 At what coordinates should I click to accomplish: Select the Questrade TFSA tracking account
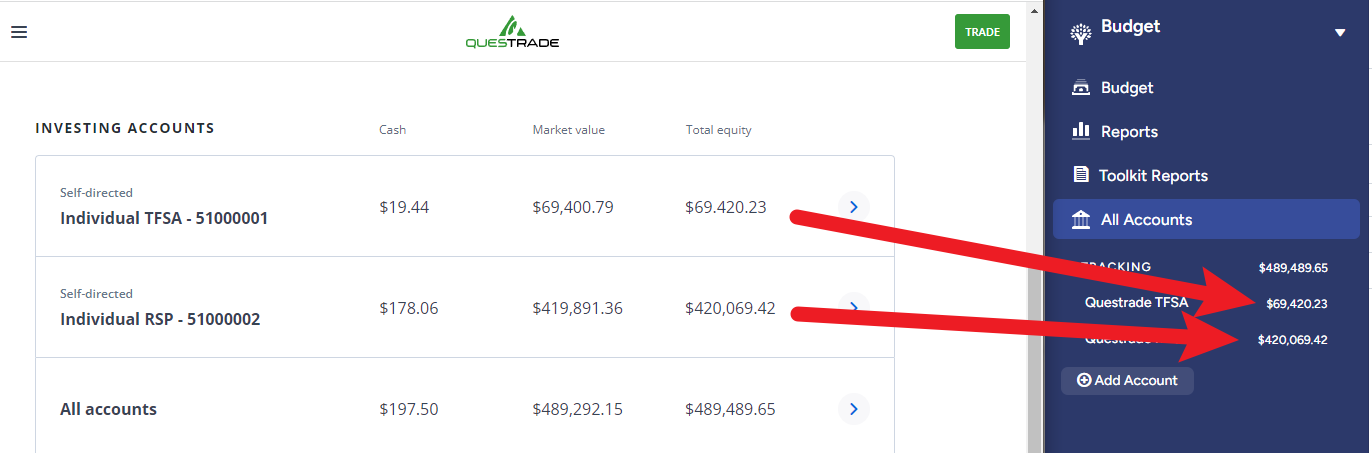(1136, 303)
